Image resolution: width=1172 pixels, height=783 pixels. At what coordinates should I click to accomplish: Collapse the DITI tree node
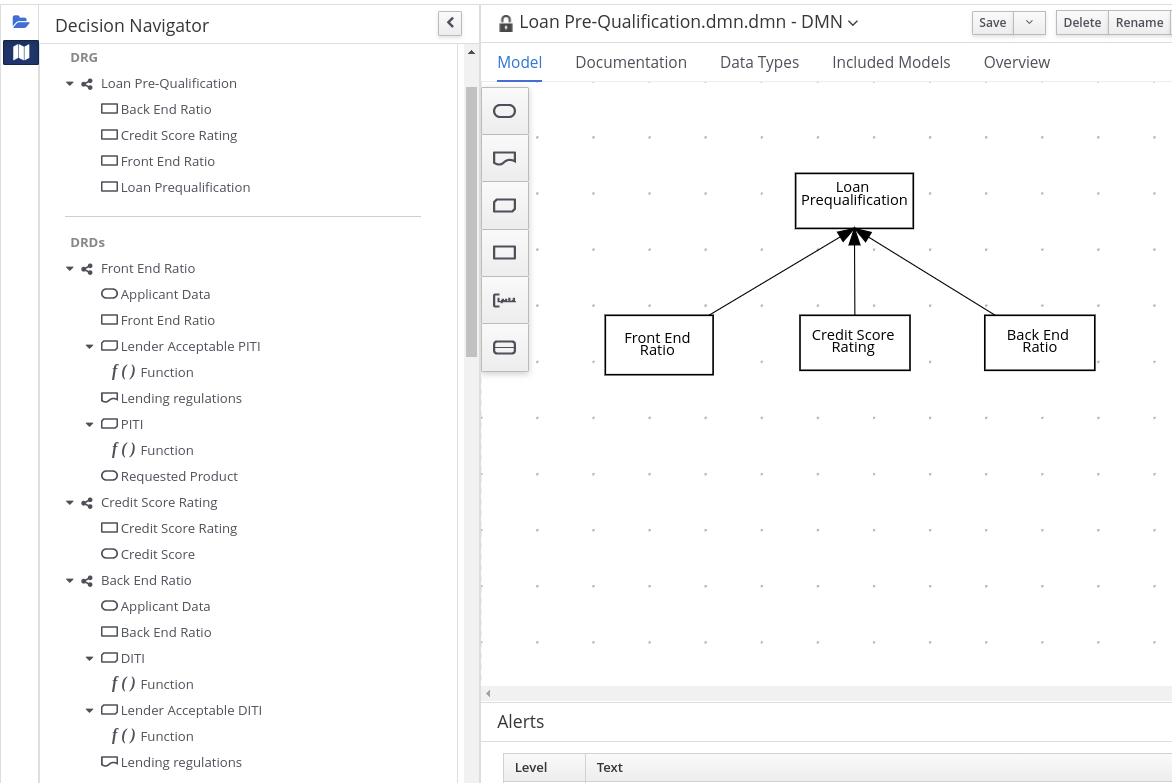pos(90,659)
